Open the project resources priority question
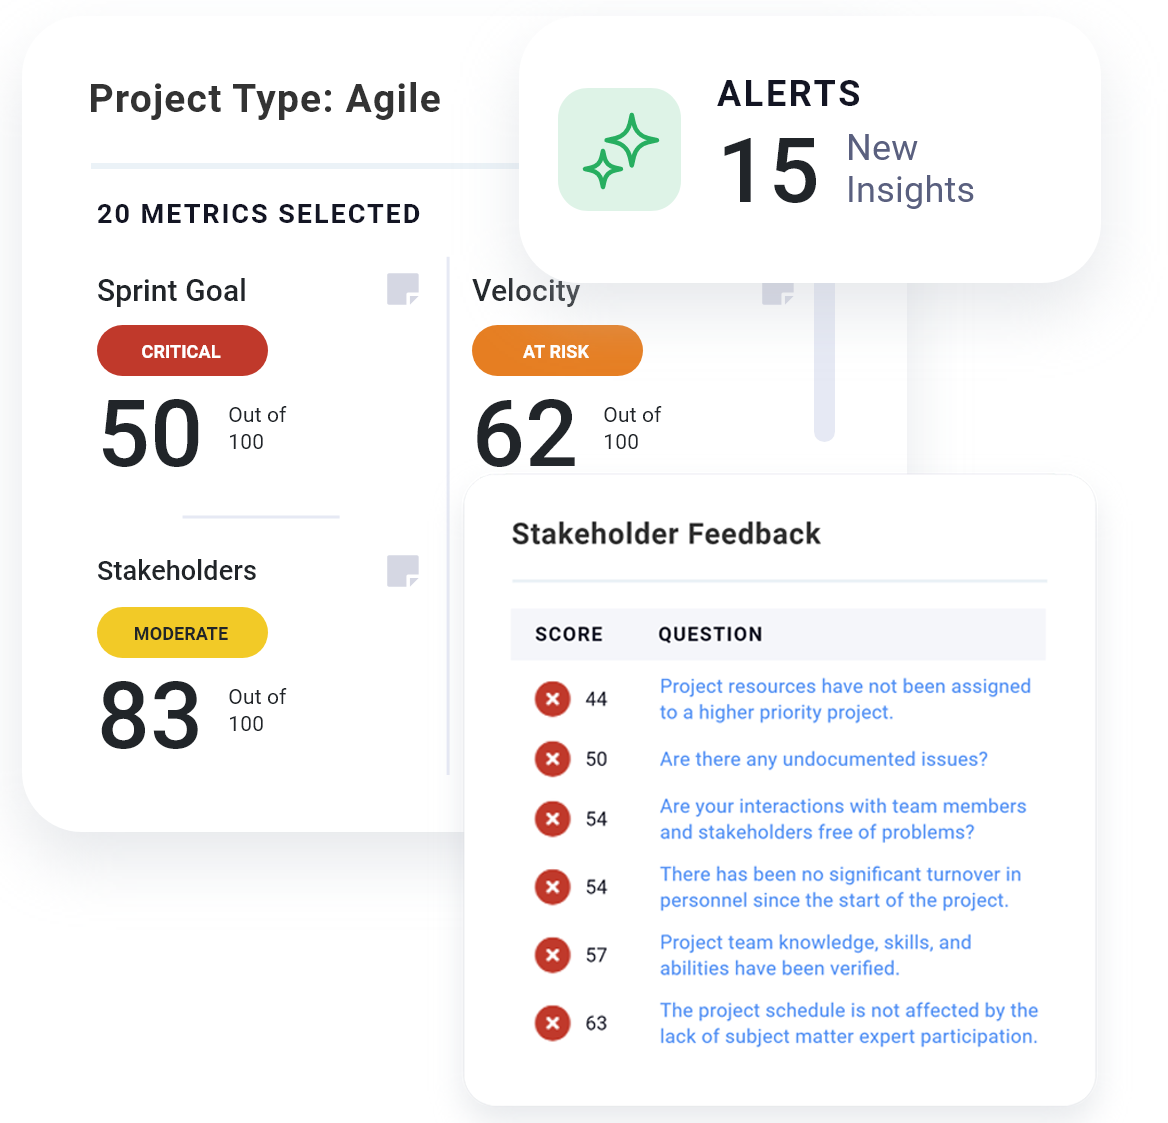 tap(844, 699)
